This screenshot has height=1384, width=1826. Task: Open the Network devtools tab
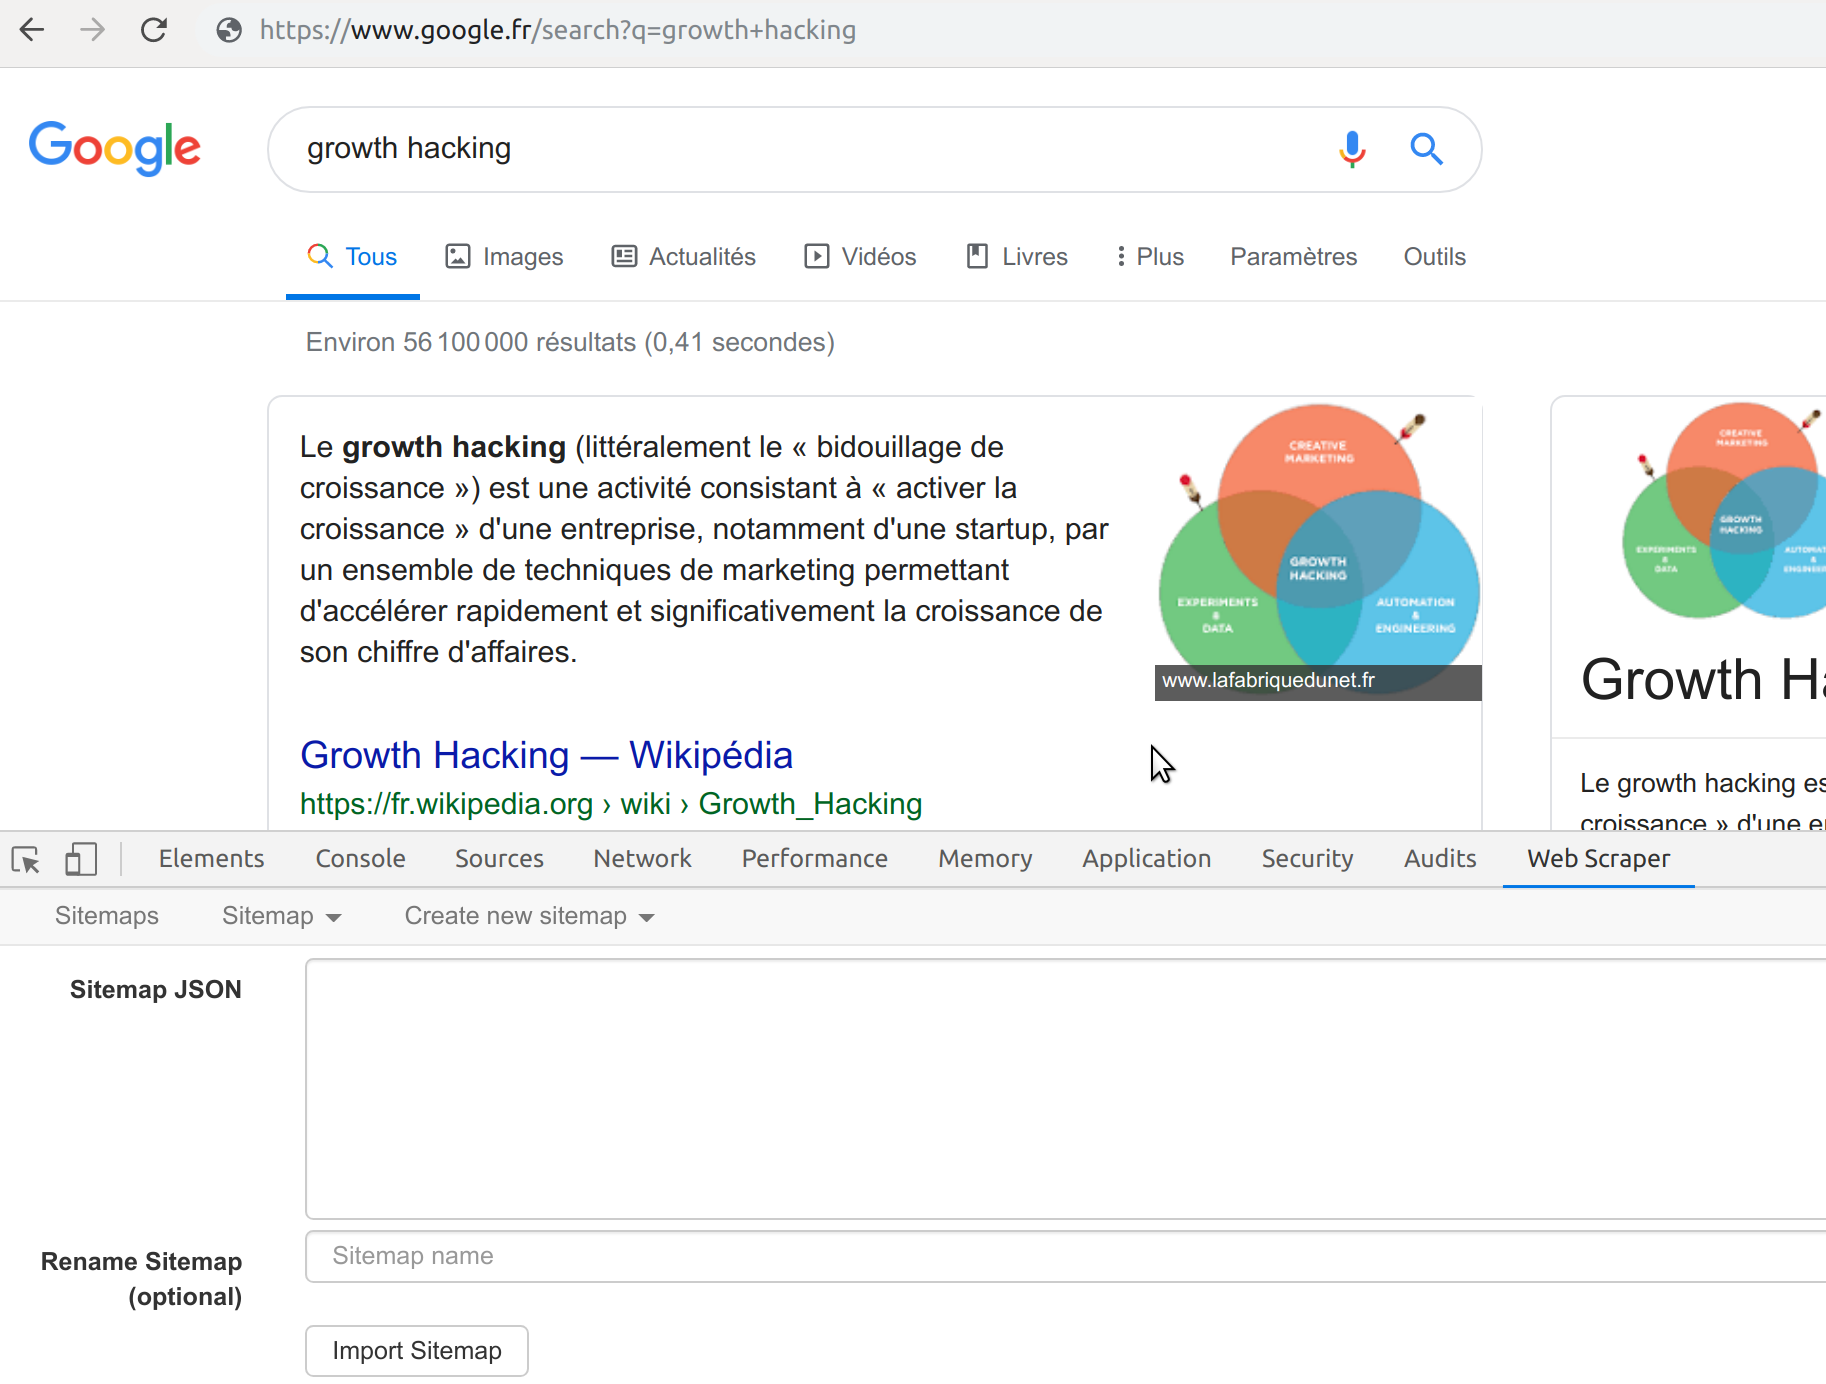[x=642, y=859]
